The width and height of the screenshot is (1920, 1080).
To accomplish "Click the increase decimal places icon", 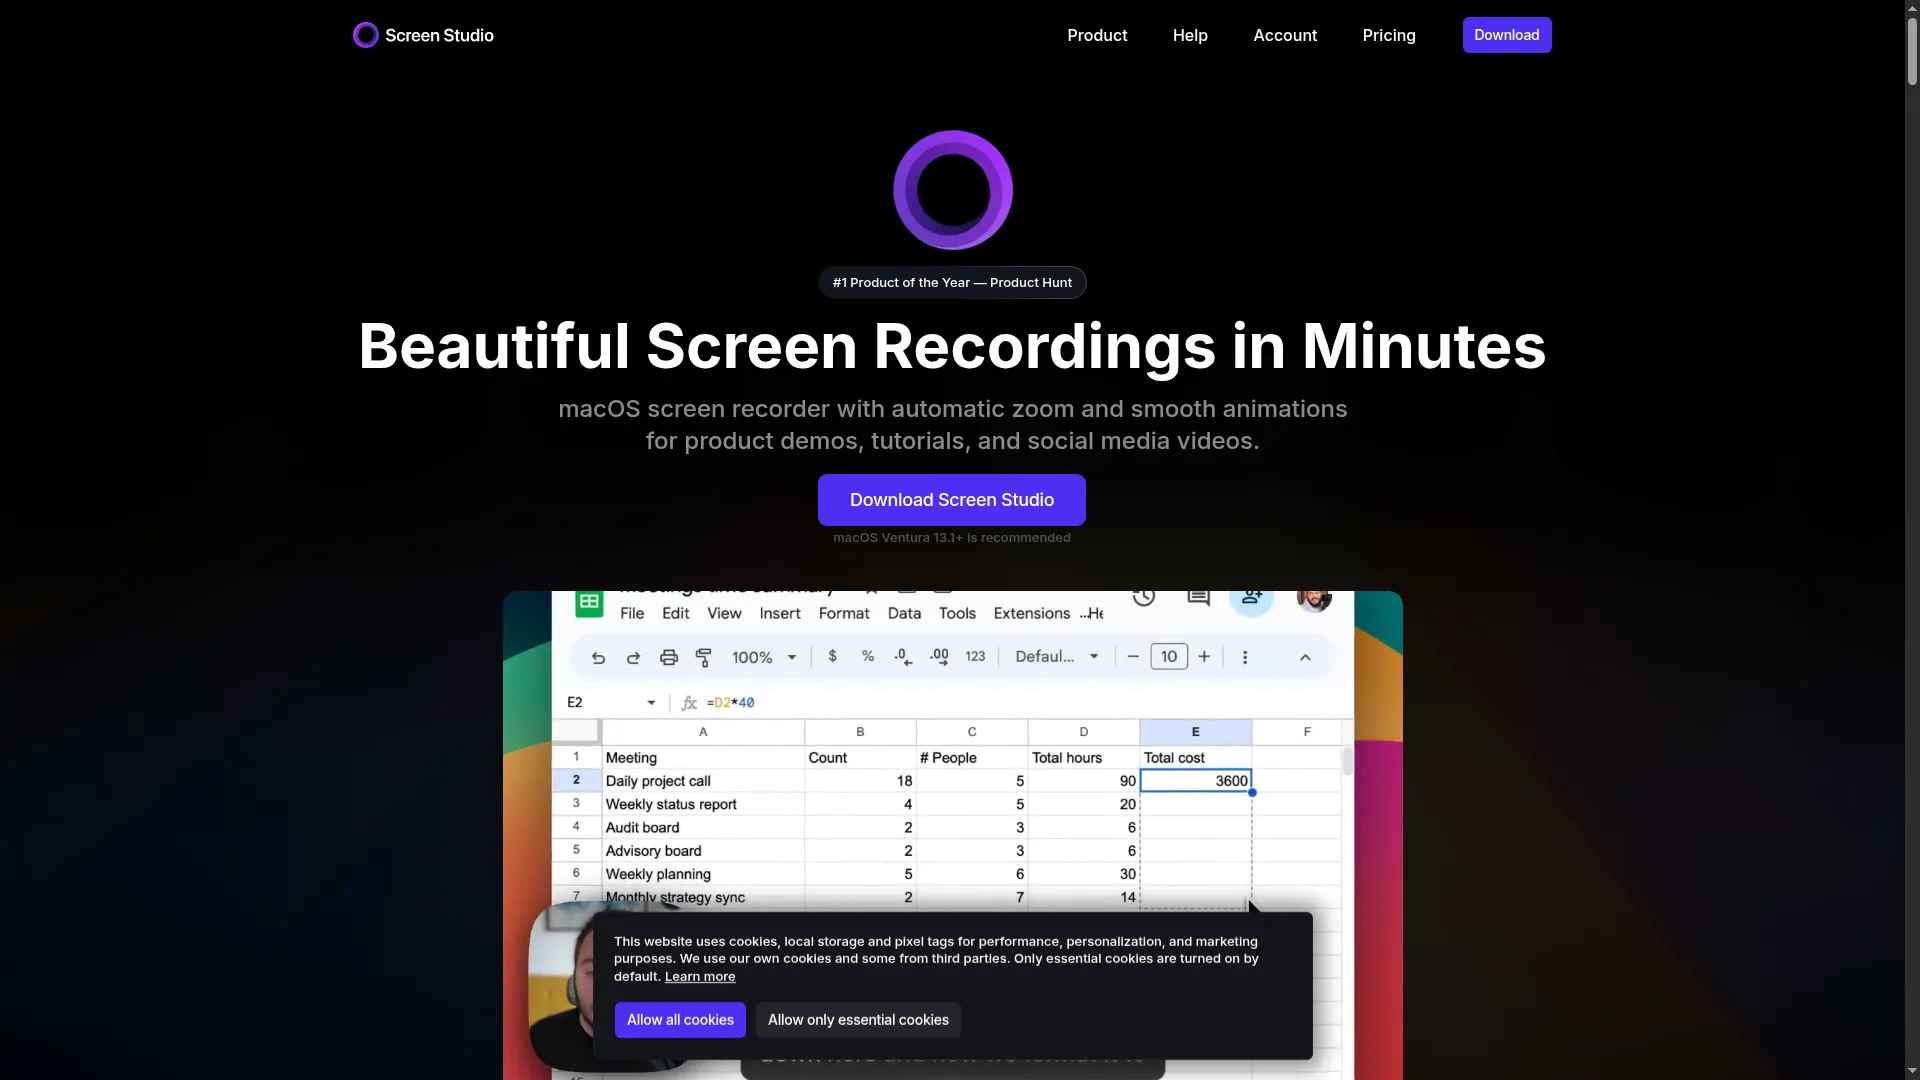I will (939, 657).
